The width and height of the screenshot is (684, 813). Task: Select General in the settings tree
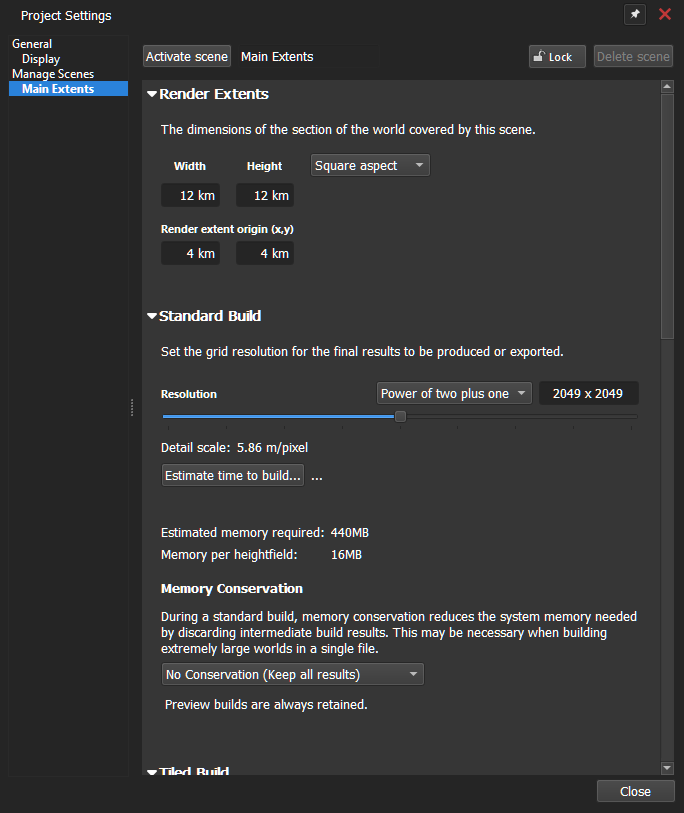tap(32, 44)
